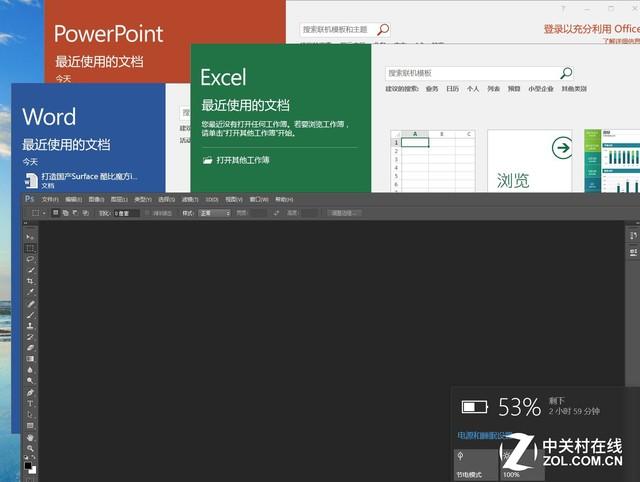Select the Type tool

[x=30, y=403]
